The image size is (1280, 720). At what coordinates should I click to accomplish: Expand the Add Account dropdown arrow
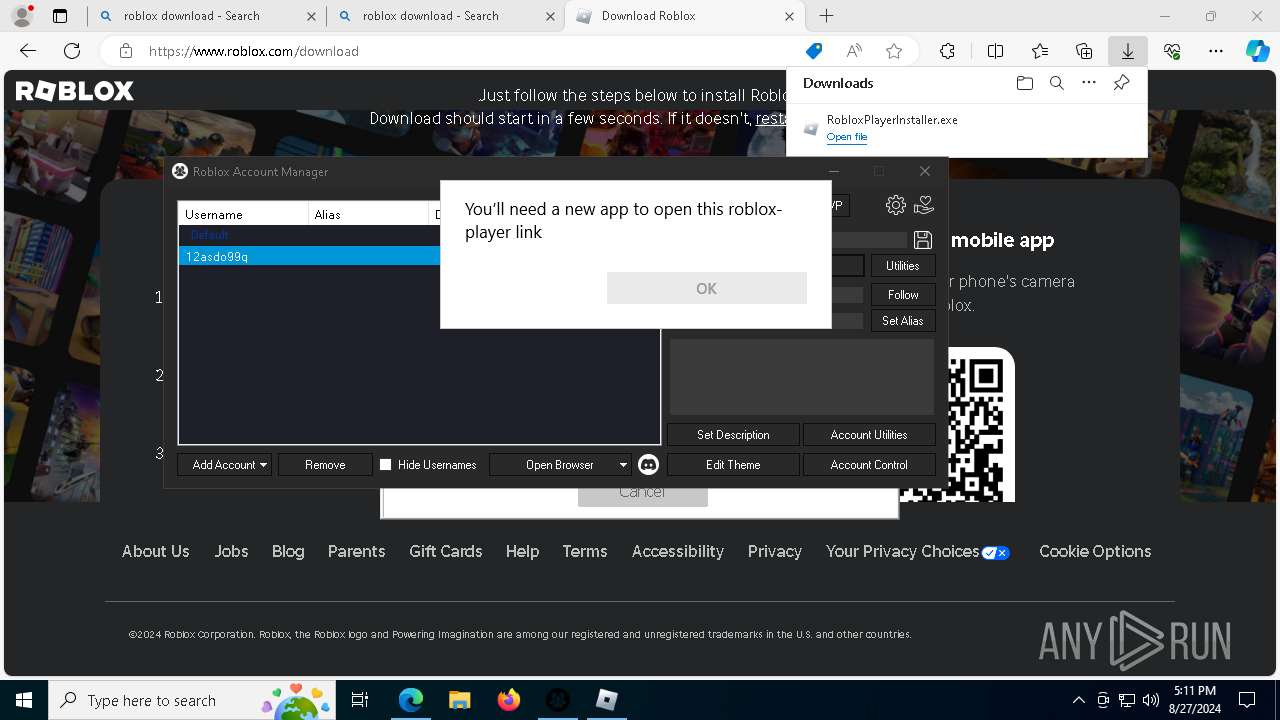263,465
